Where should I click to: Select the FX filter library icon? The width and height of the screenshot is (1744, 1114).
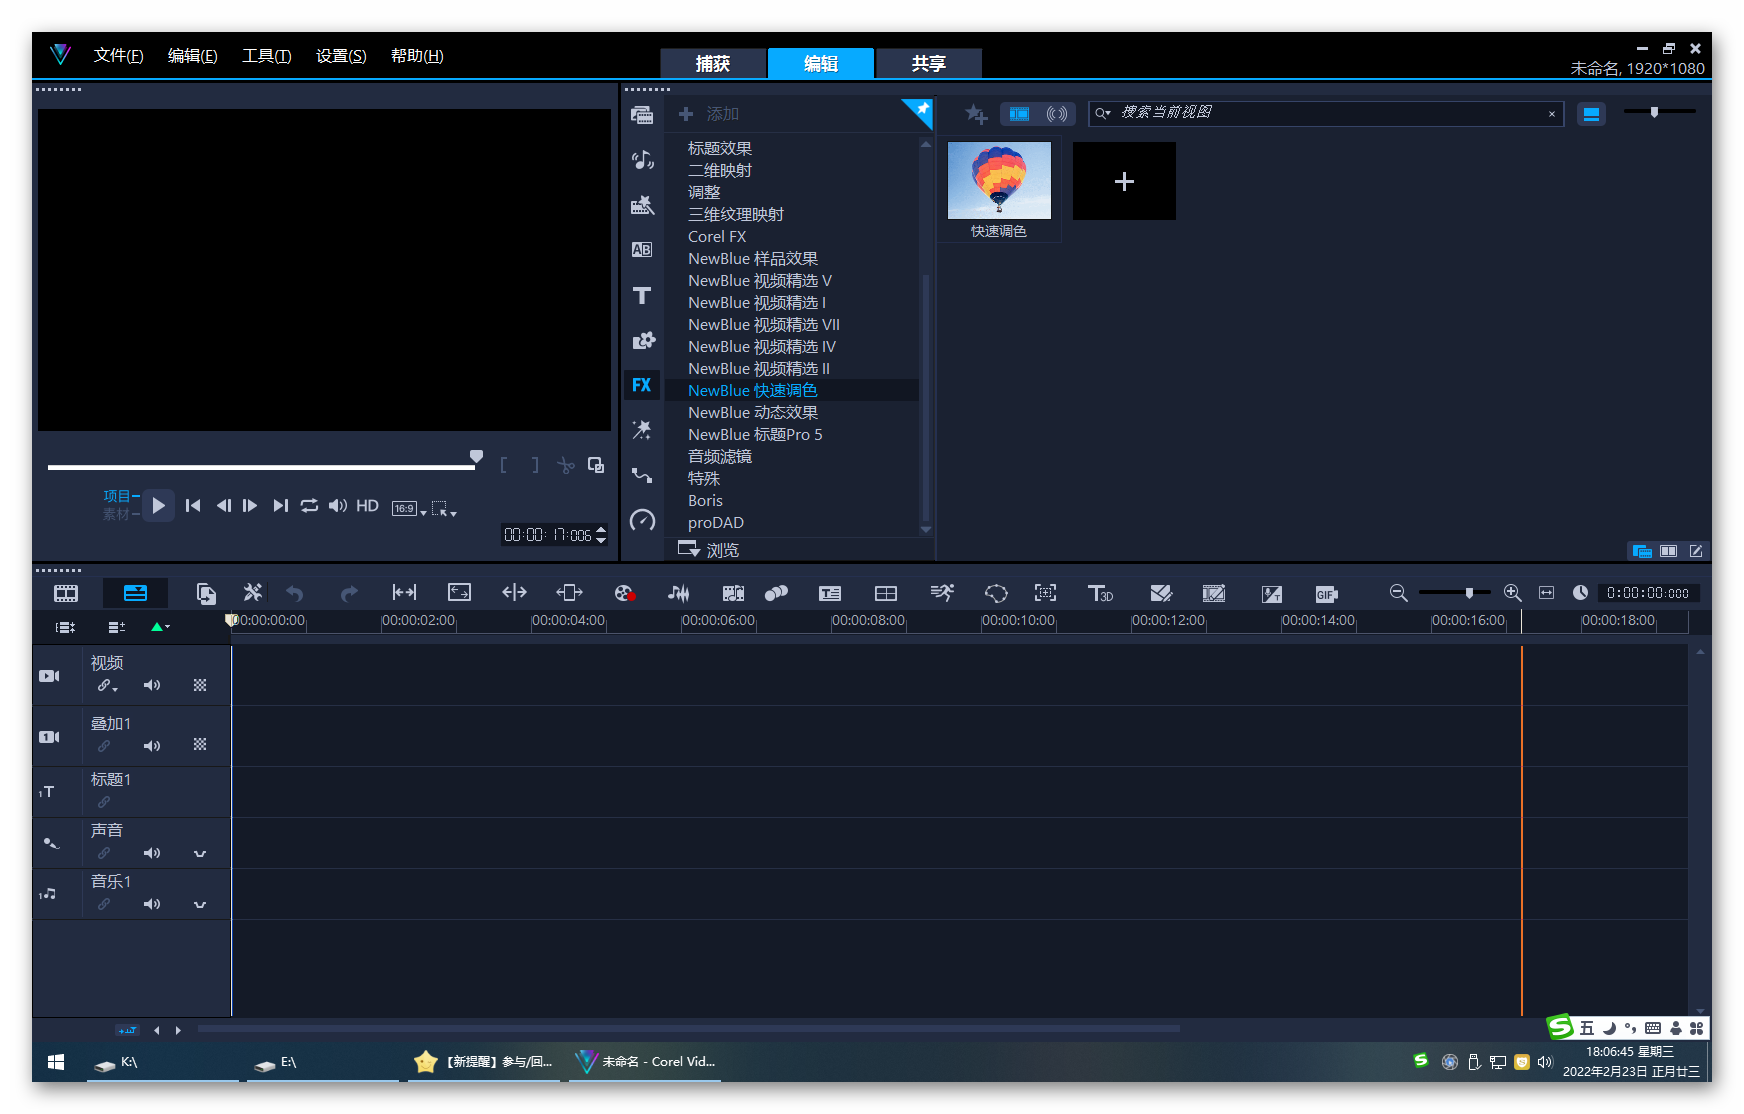tap(642, 385)
